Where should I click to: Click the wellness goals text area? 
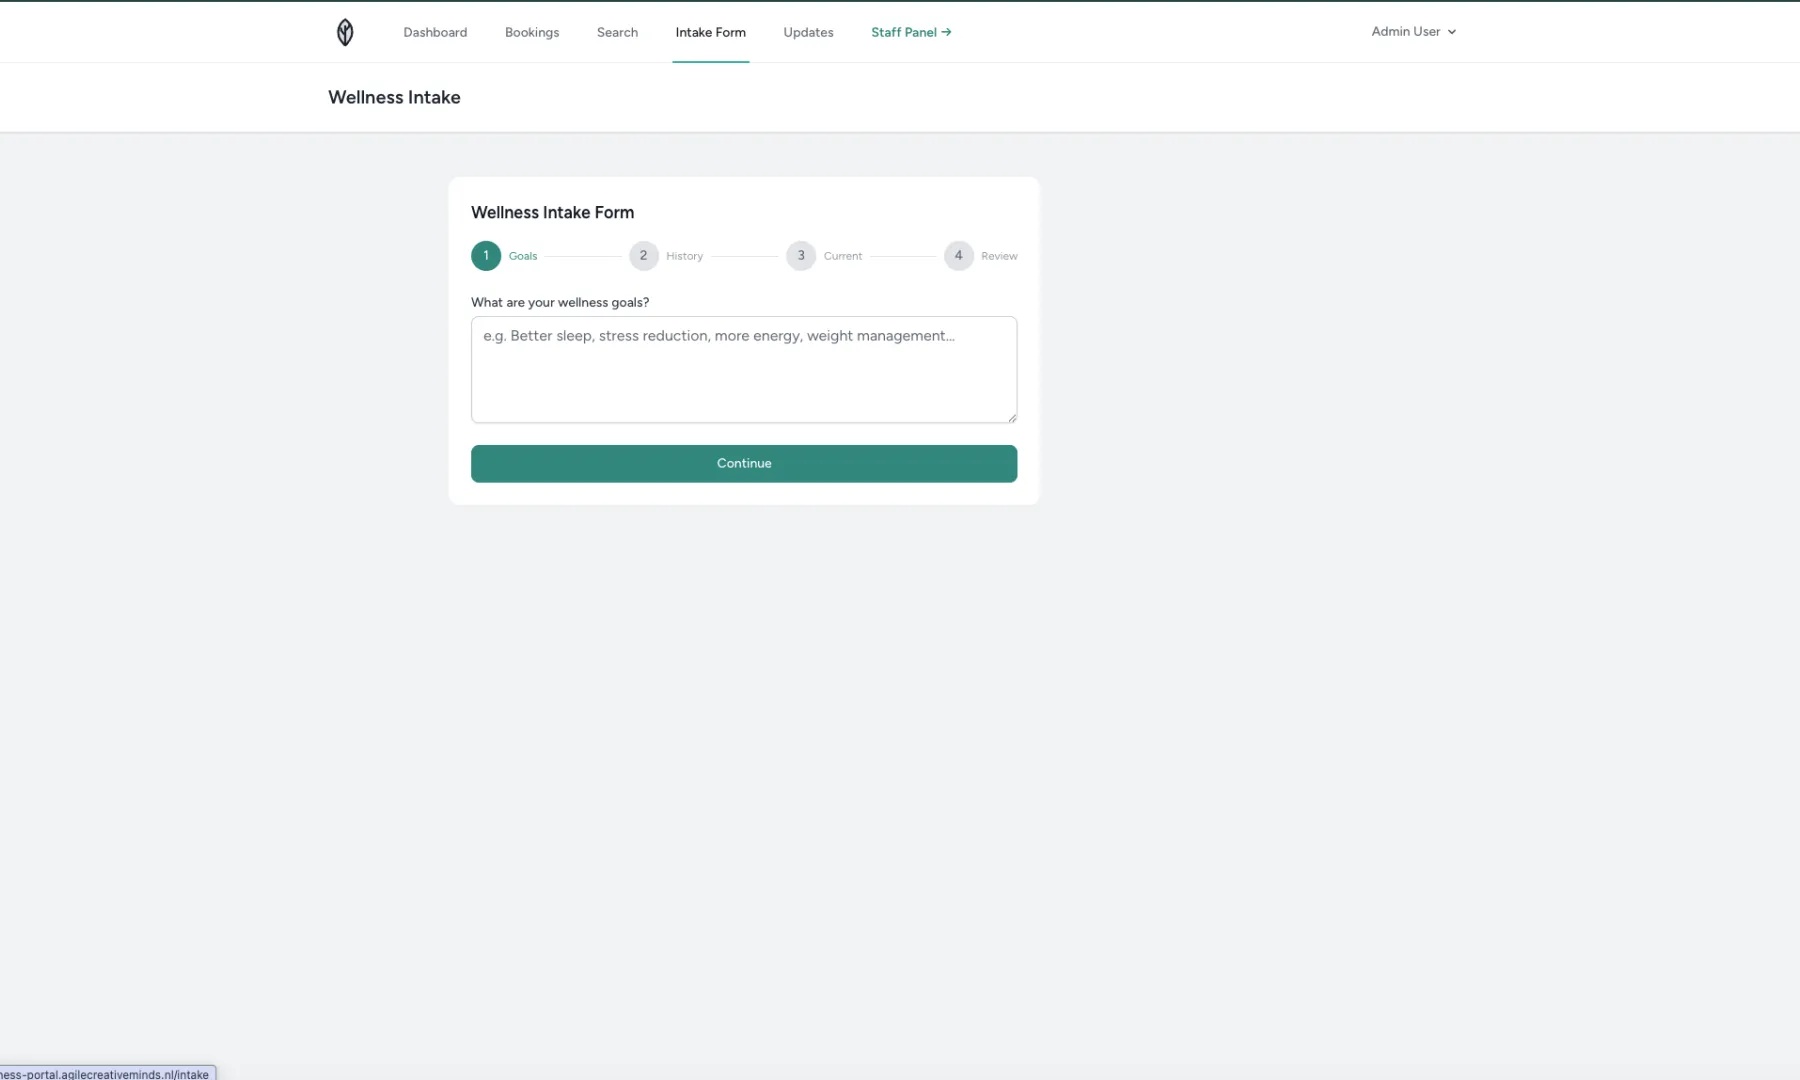pos(743,369)
